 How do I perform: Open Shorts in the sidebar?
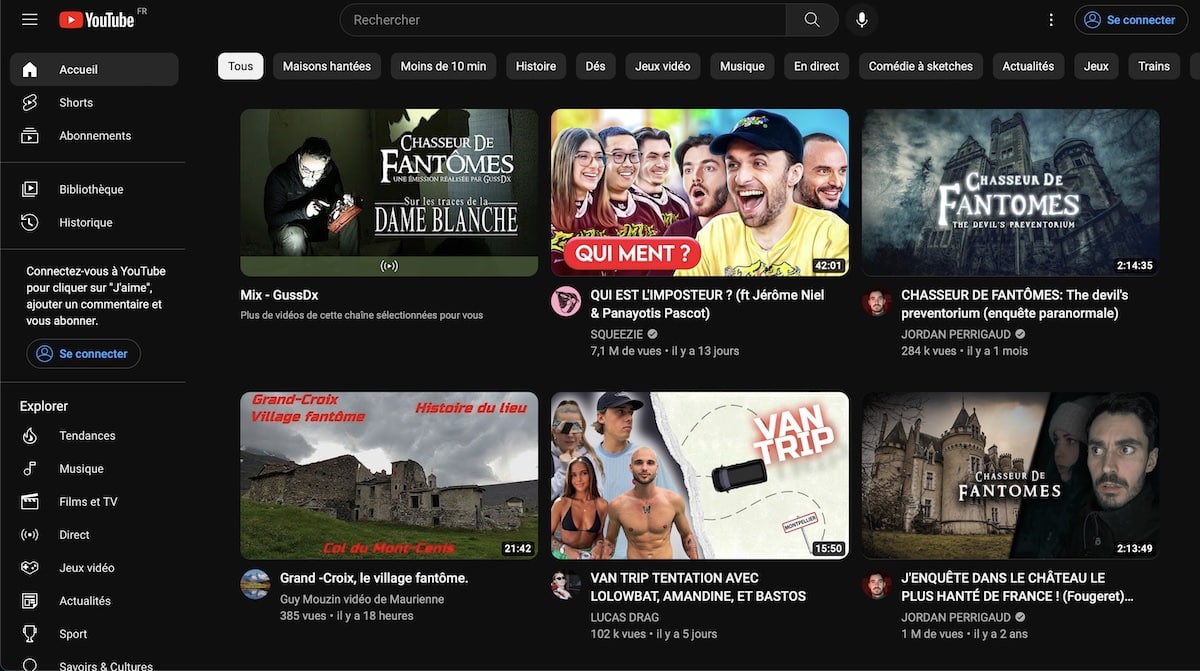(94, 102)
